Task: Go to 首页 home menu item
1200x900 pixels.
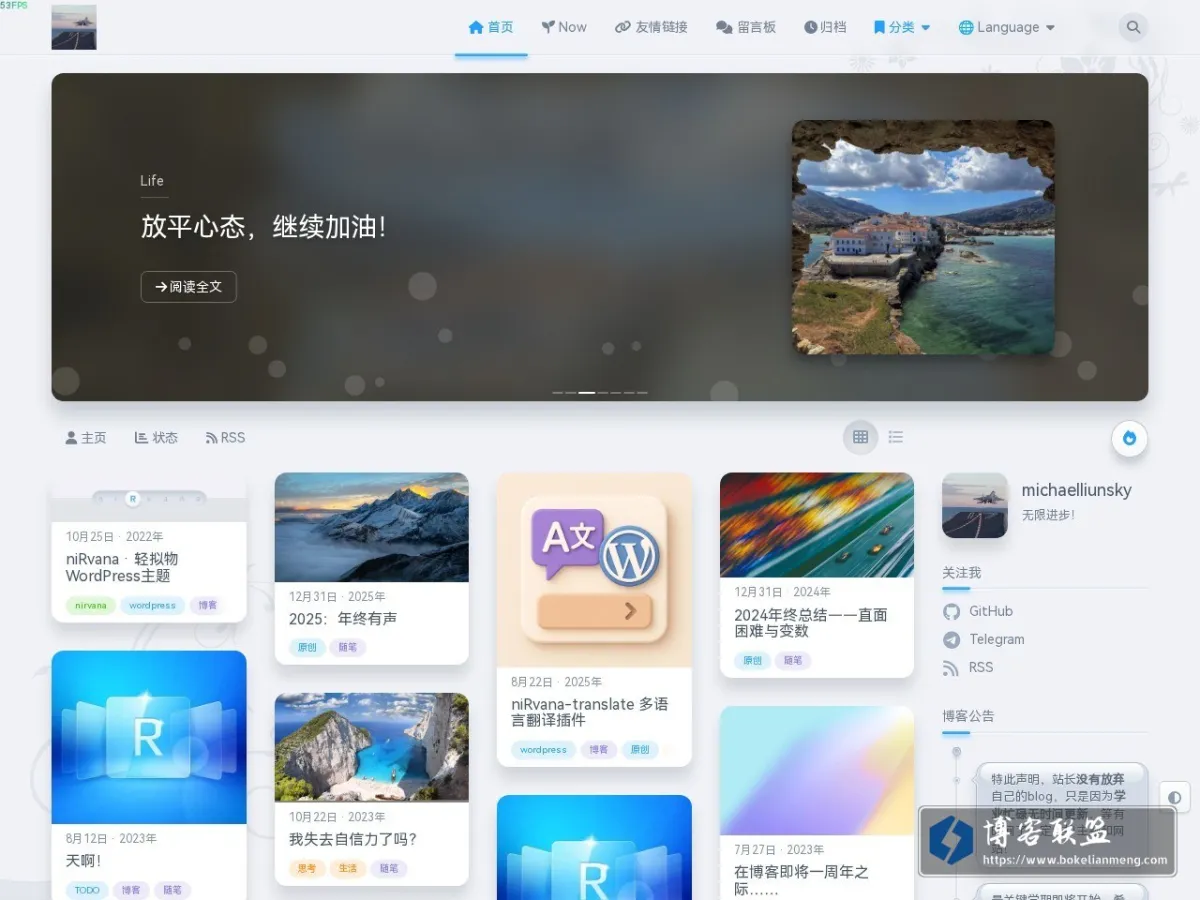Action: click(x=491, y=27)
